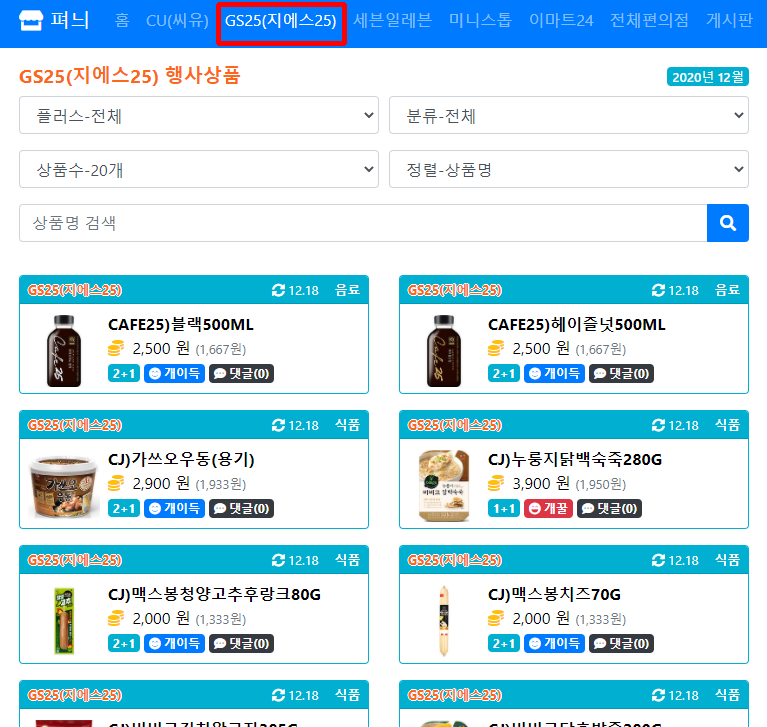
Task: Click 2+1 badge on CAFE25)헤이즐넛500ML
Action: coord(504,374)
